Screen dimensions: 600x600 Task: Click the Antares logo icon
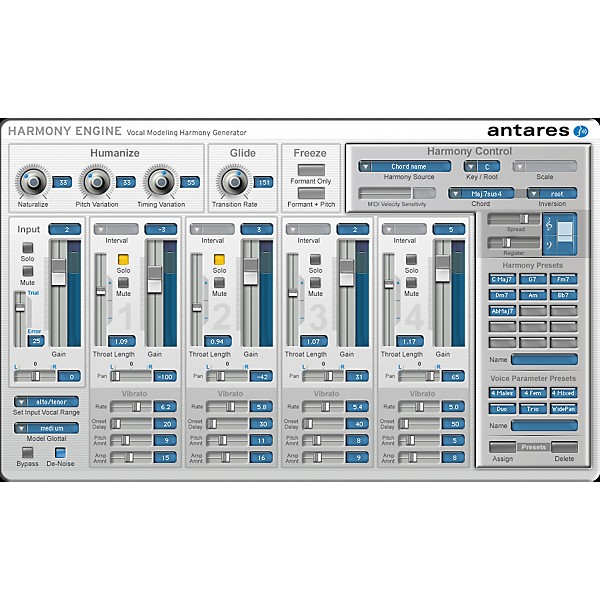[580, 131]
